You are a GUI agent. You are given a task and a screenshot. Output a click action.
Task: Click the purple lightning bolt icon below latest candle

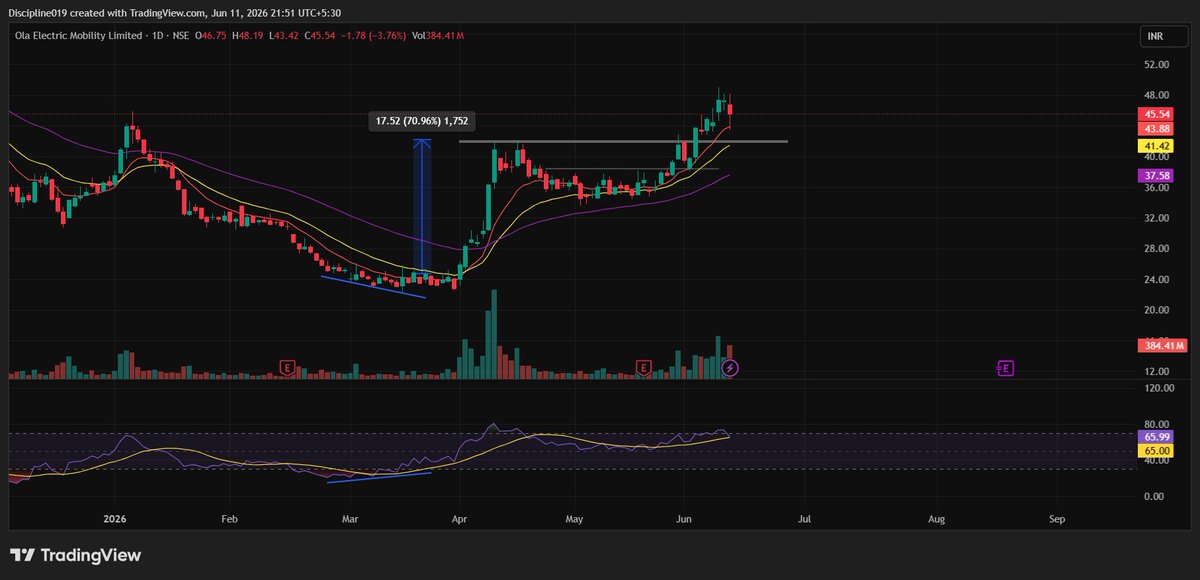click(730, 368)
